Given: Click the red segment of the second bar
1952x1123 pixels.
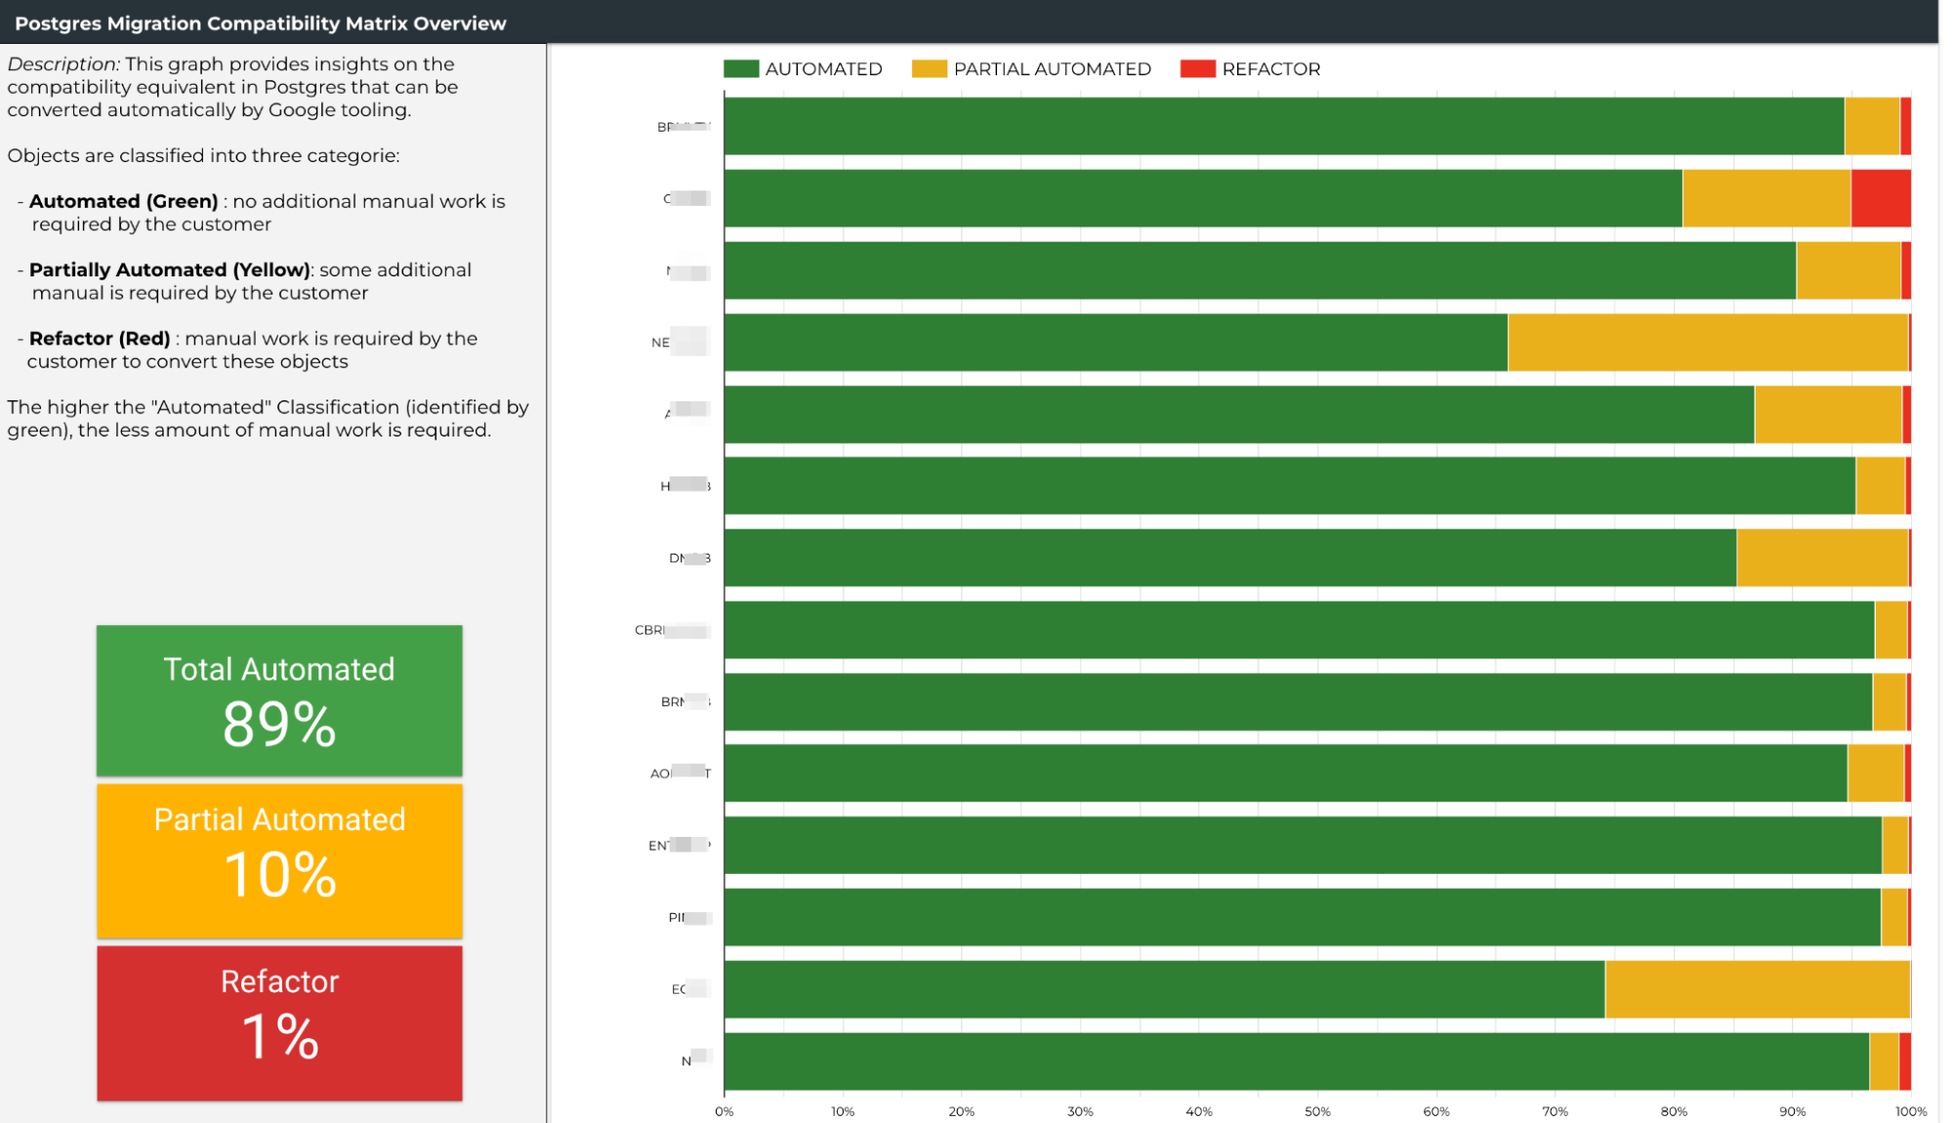Looking at the screenshot, I should pos(1880,198).
